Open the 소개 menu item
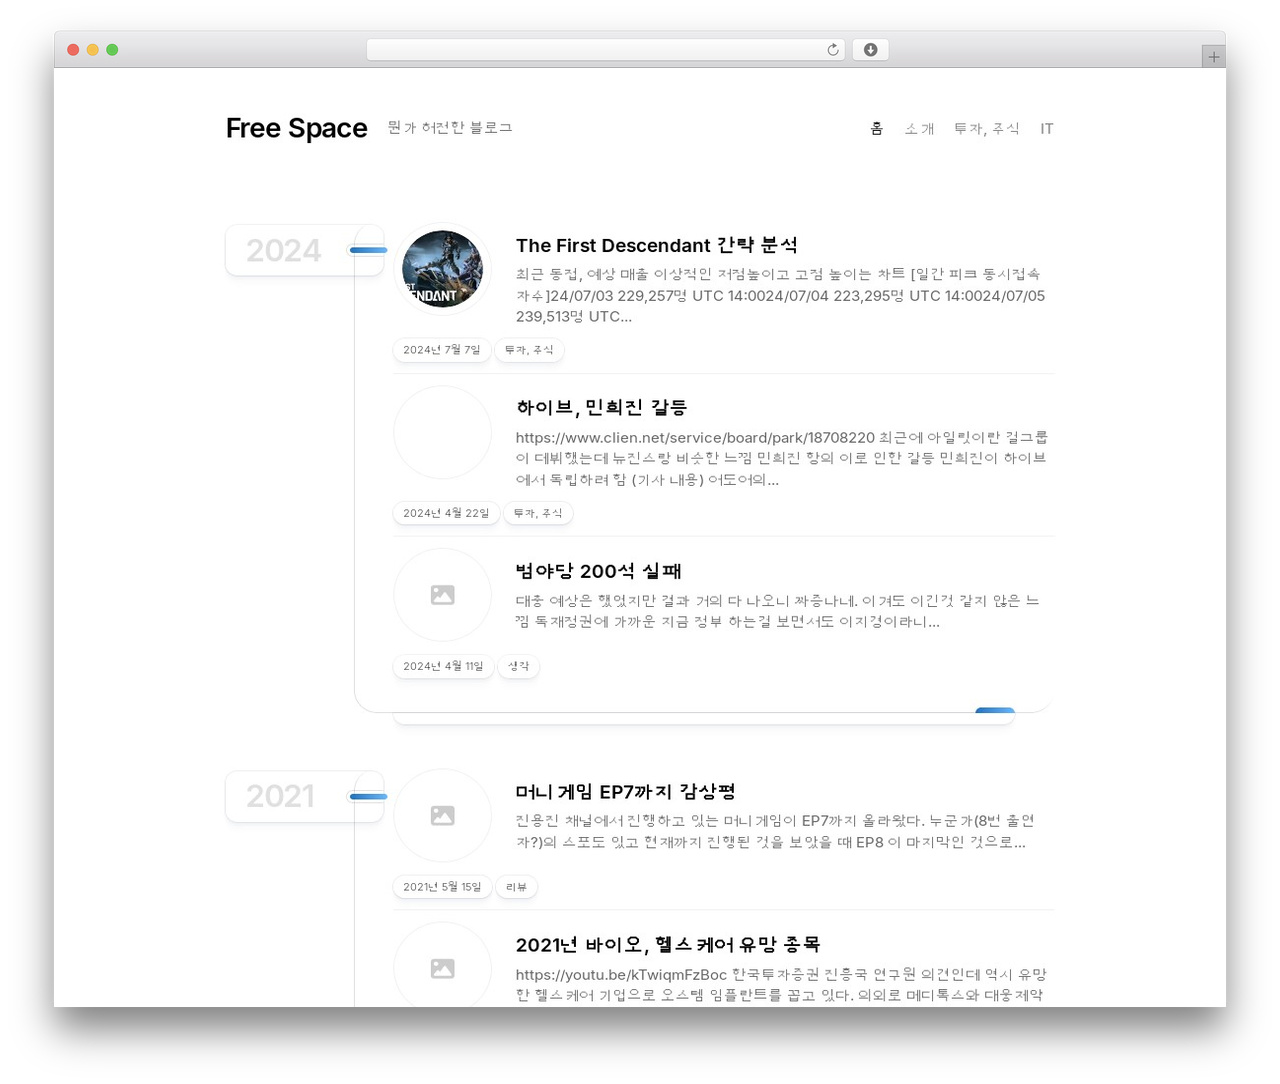 919,129
